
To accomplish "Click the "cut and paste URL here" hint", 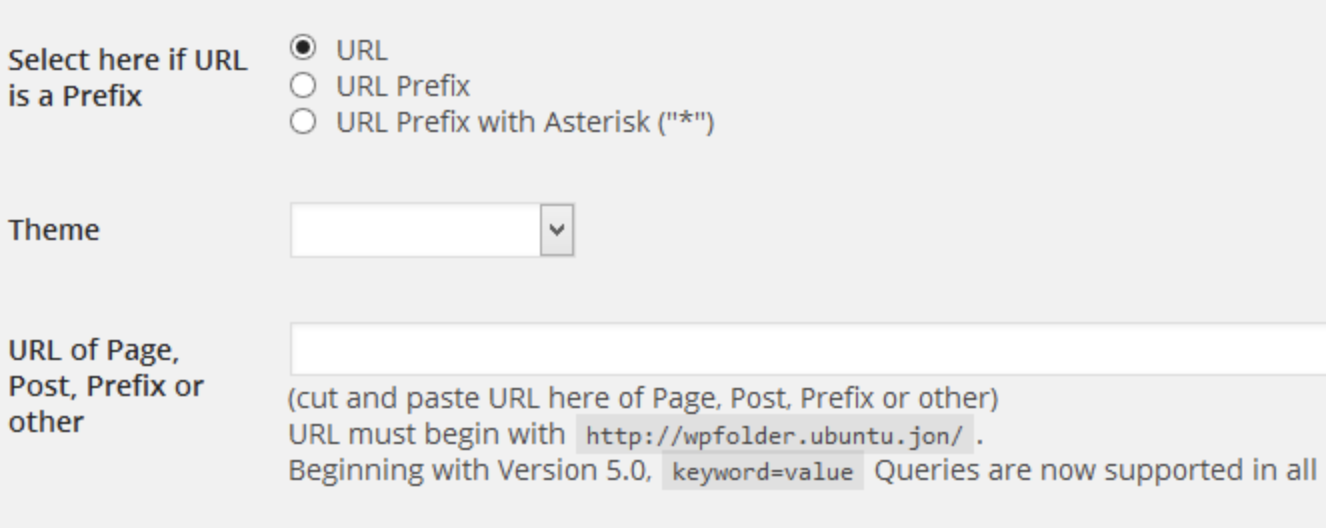I will tap(642, 399).
